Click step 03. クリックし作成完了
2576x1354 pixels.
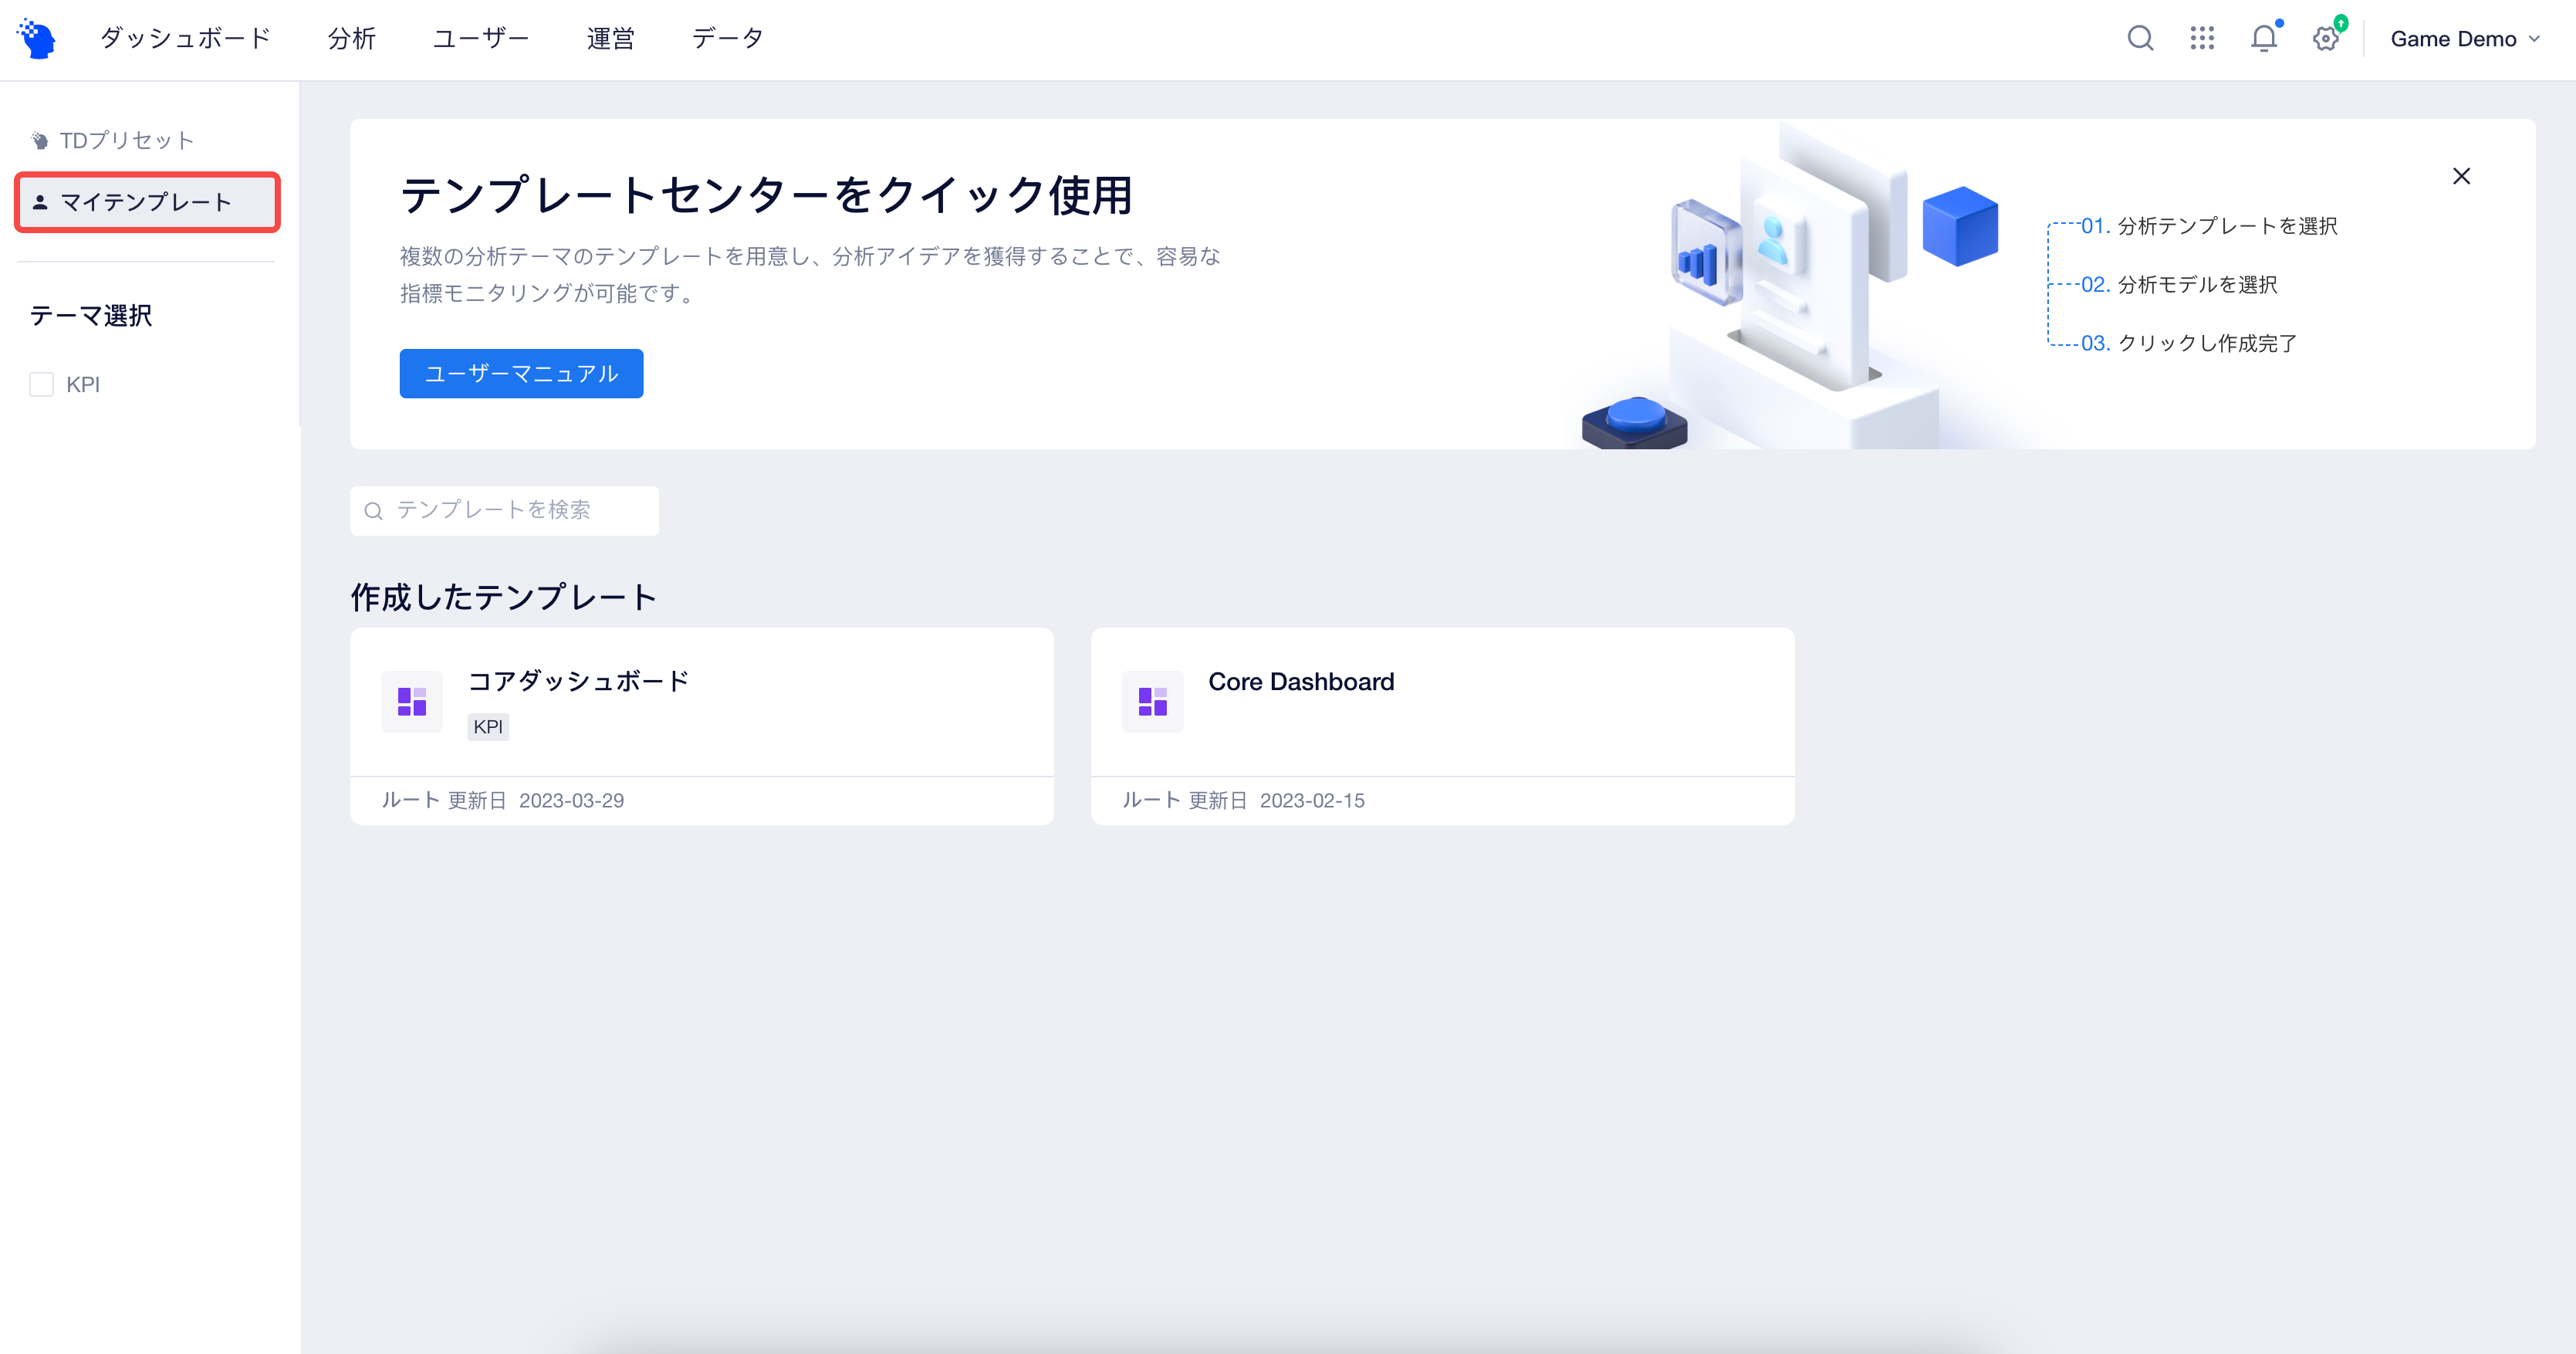pyautogui.click(x=2189, y=343)
